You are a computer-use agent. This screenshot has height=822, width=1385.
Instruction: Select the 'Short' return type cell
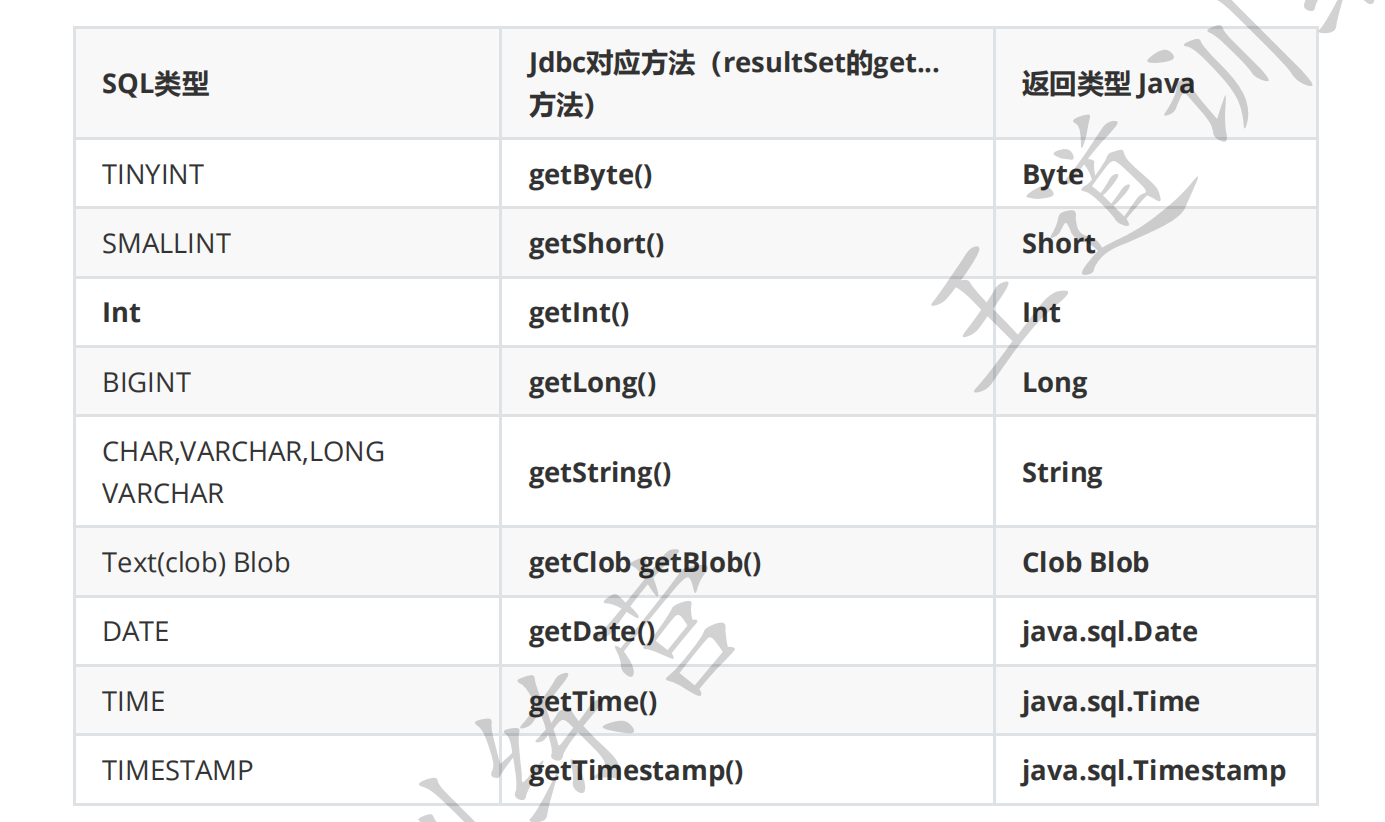click(1155, 243)
